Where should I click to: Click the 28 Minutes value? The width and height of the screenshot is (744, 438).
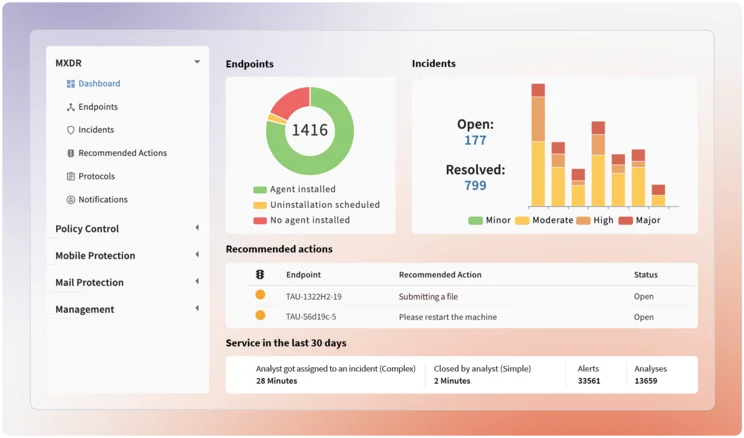point(277,381)
